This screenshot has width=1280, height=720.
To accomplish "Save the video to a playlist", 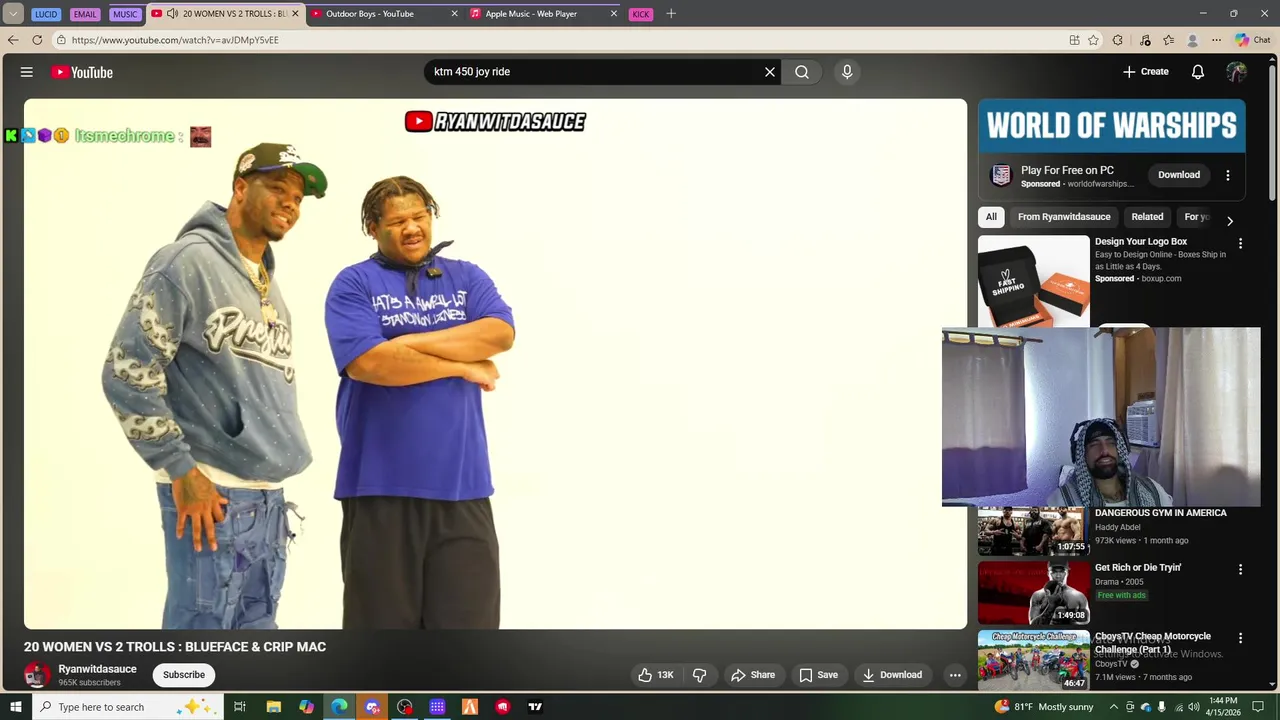I will click(x=818, y=675).
